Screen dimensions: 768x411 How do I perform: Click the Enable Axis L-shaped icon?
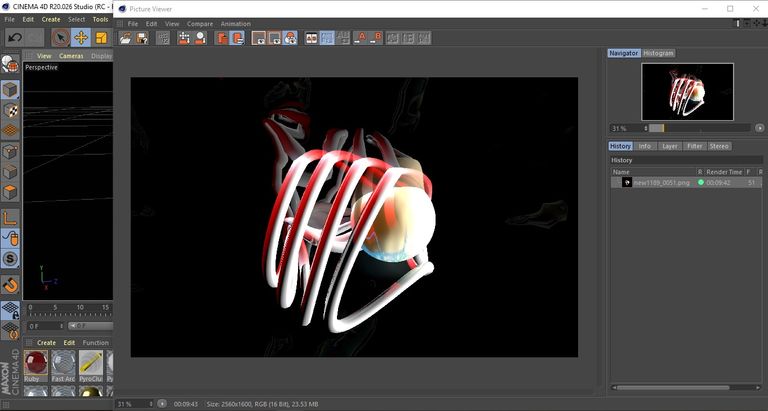tap(10, 218)
